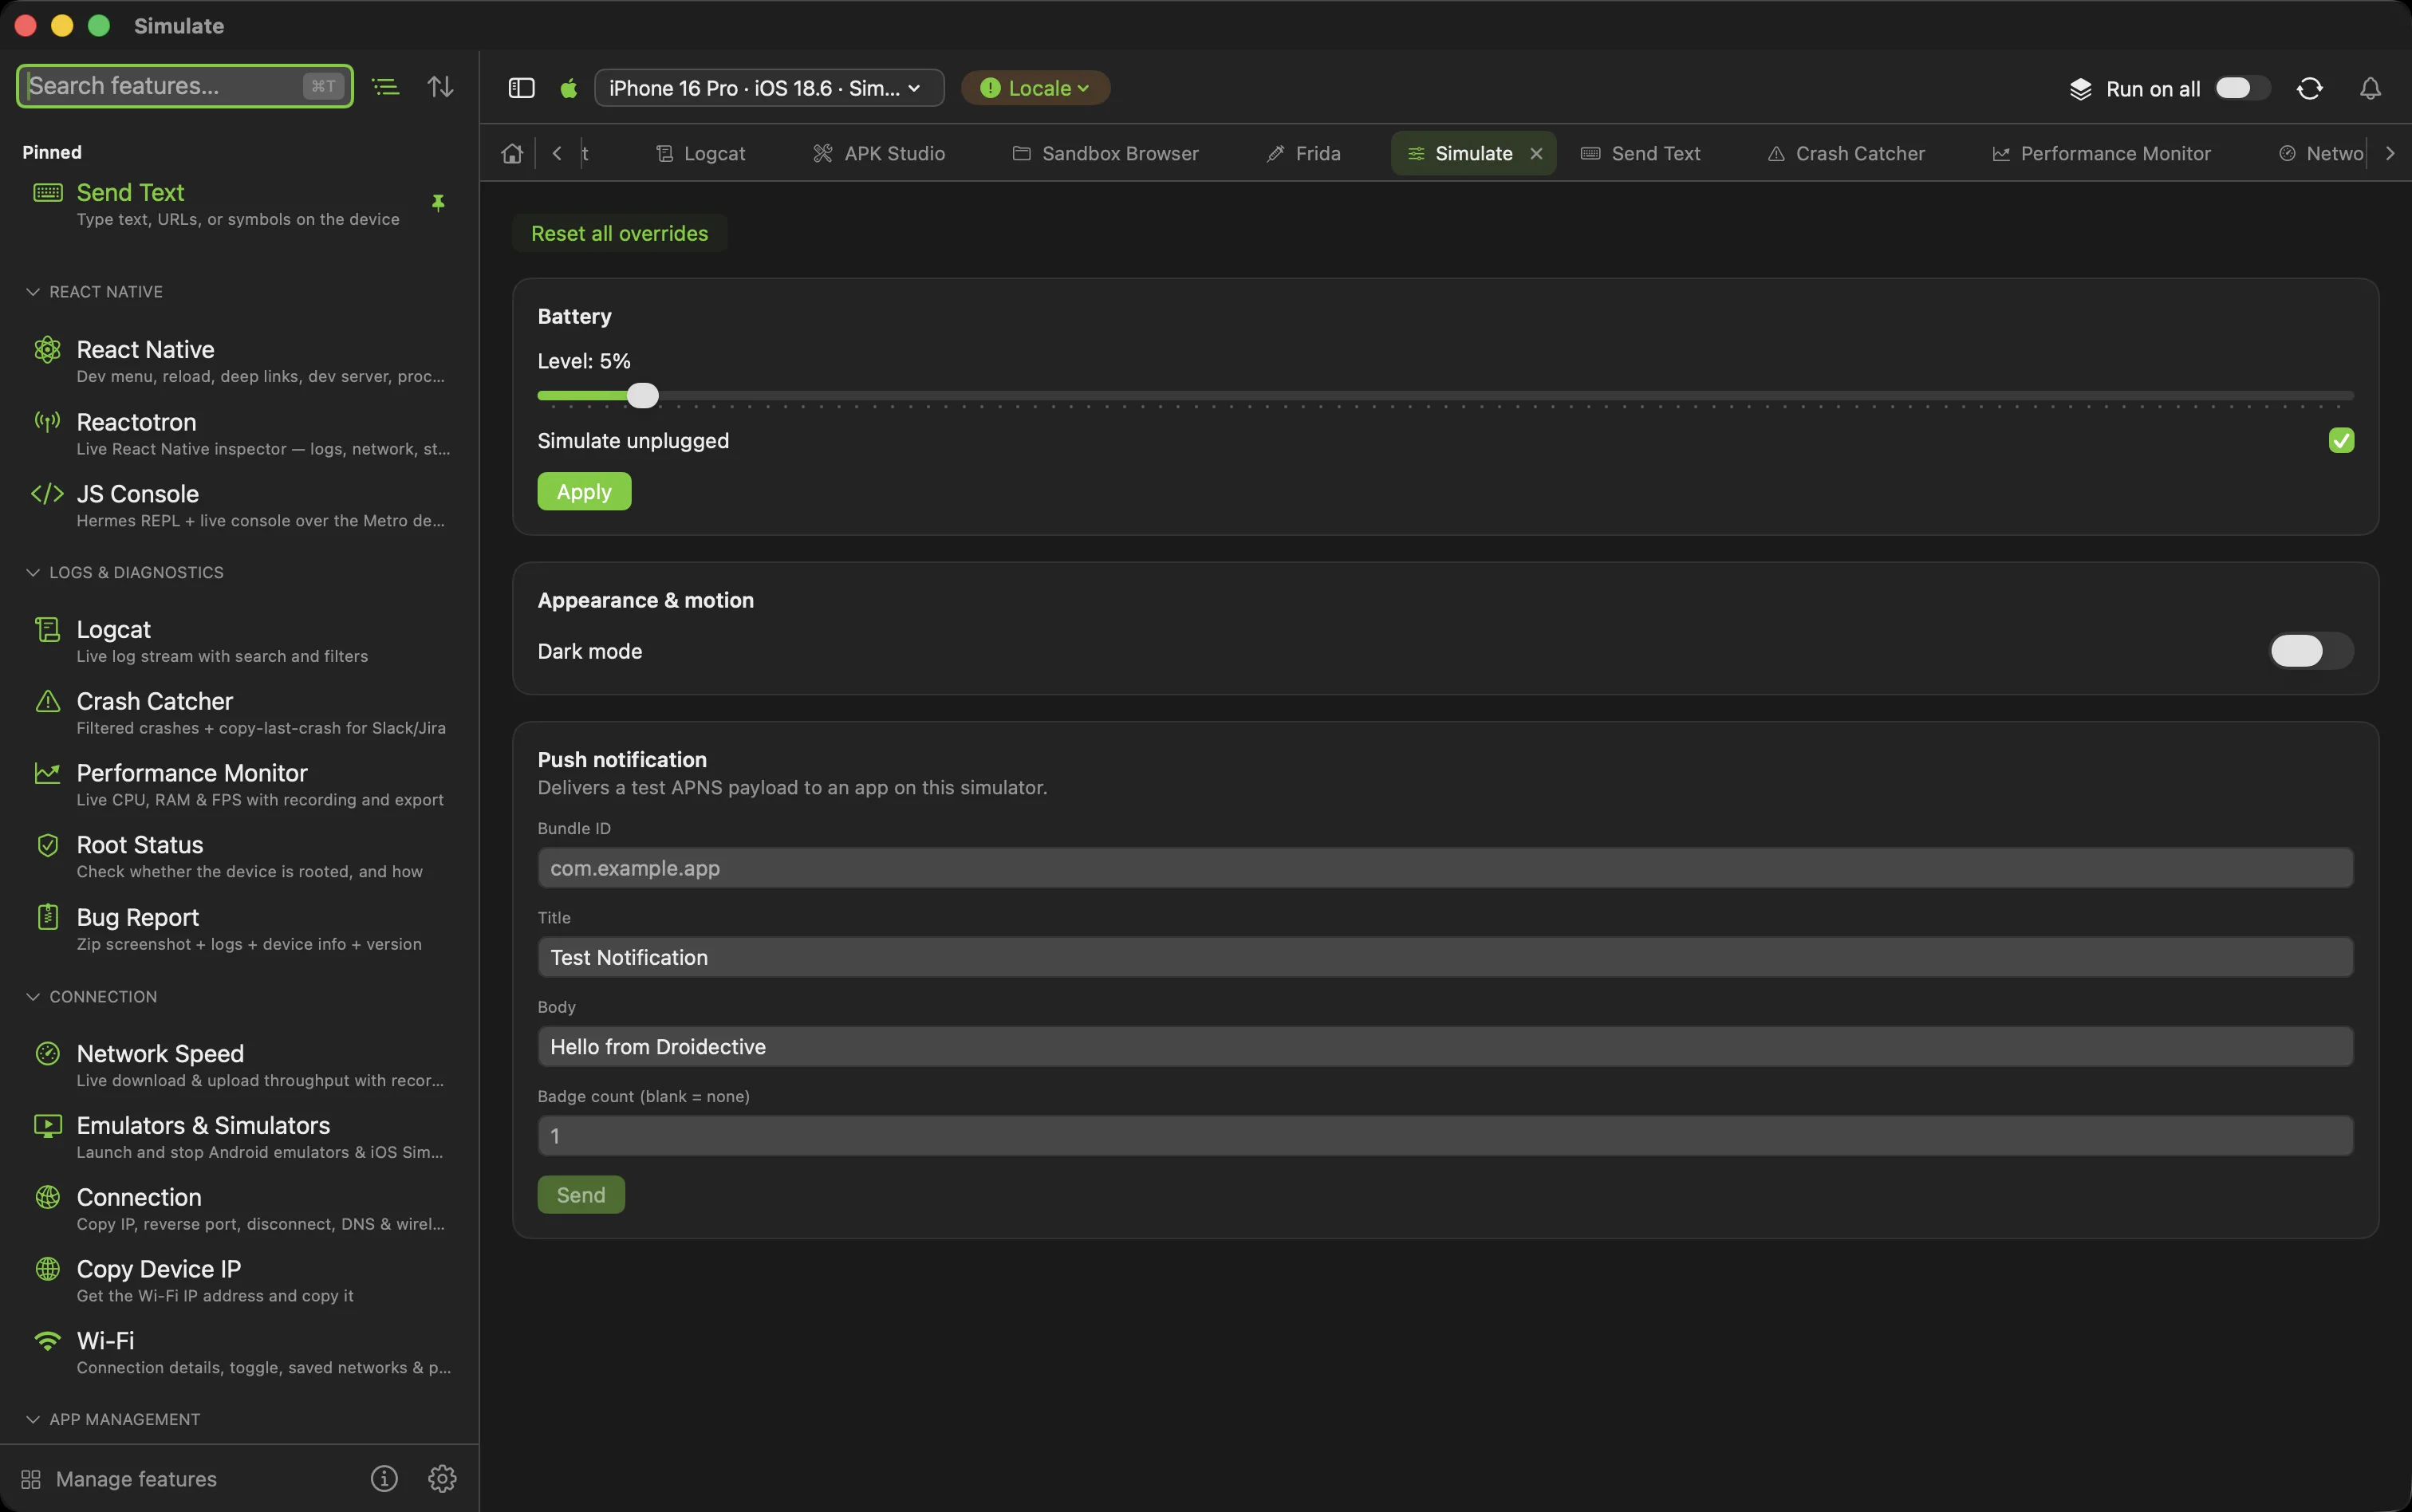The width and height of the screenshot is (2412, 1512).
Task: Click the Performance Monitor chart icon in sidebar
Action: [x=47, y=773]
